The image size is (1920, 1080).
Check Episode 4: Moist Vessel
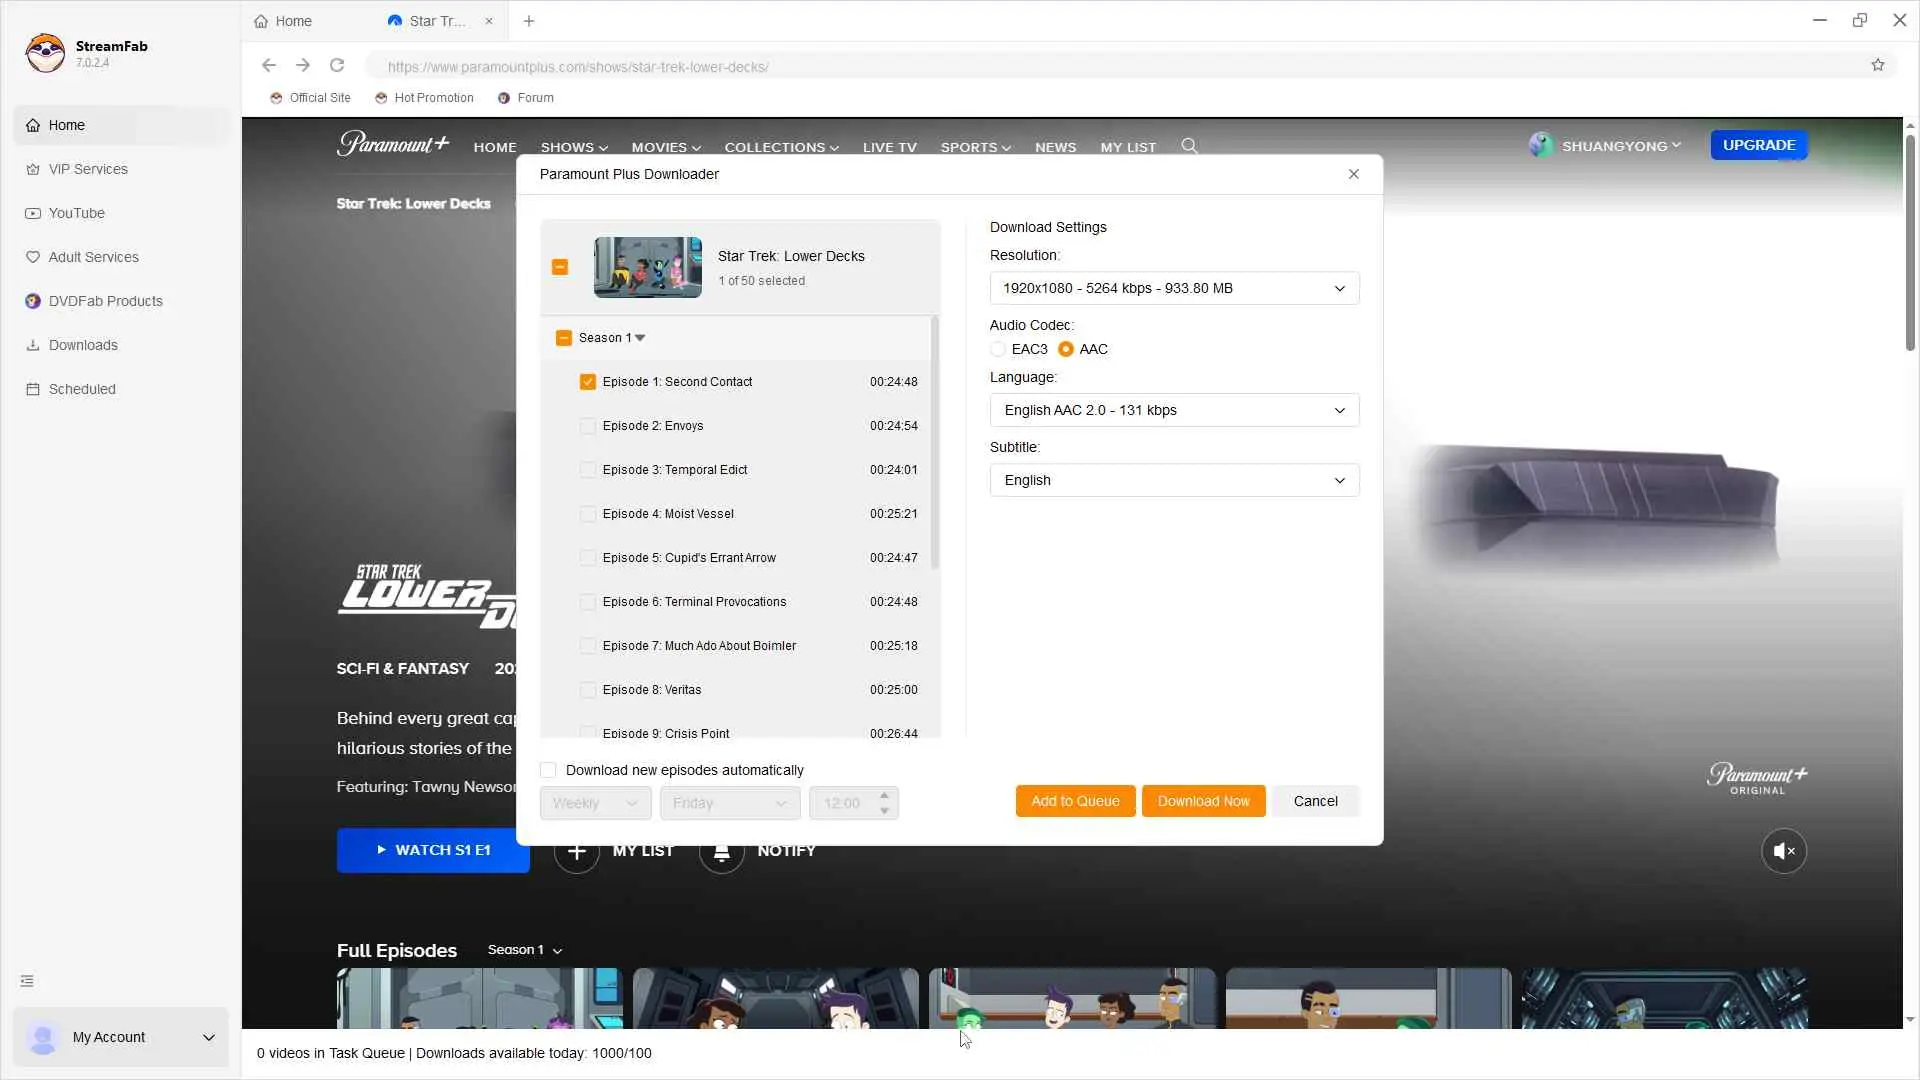pyautogui.click(x=588, y=514)
